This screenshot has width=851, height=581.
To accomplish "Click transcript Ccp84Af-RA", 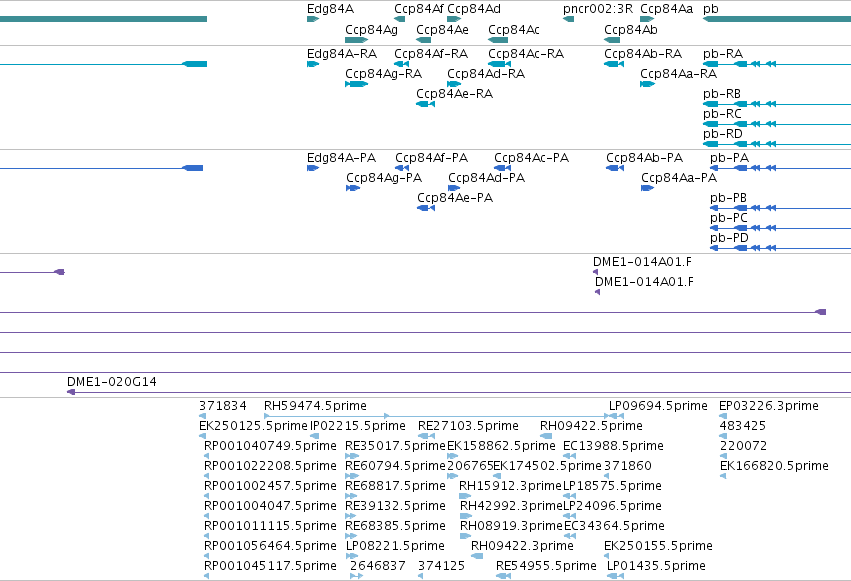I will tap(431, 54).
